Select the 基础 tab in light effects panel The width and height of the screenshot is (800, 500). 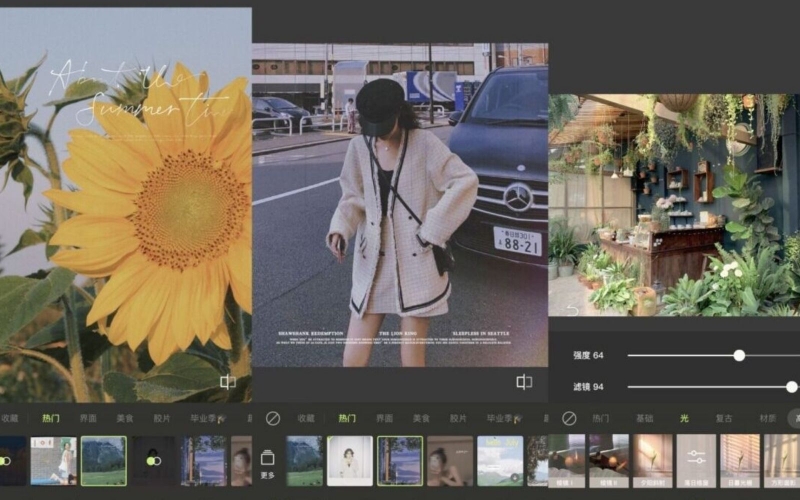click(644, 418)
